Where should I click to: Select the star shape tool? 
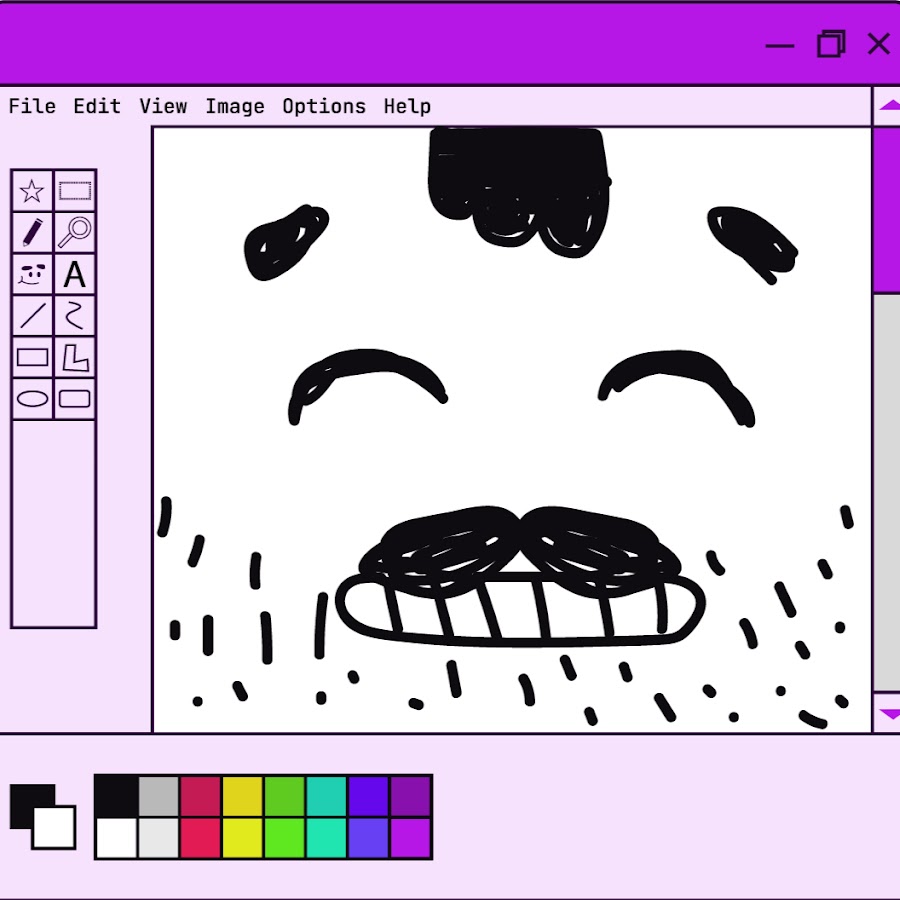coord(32,191)
